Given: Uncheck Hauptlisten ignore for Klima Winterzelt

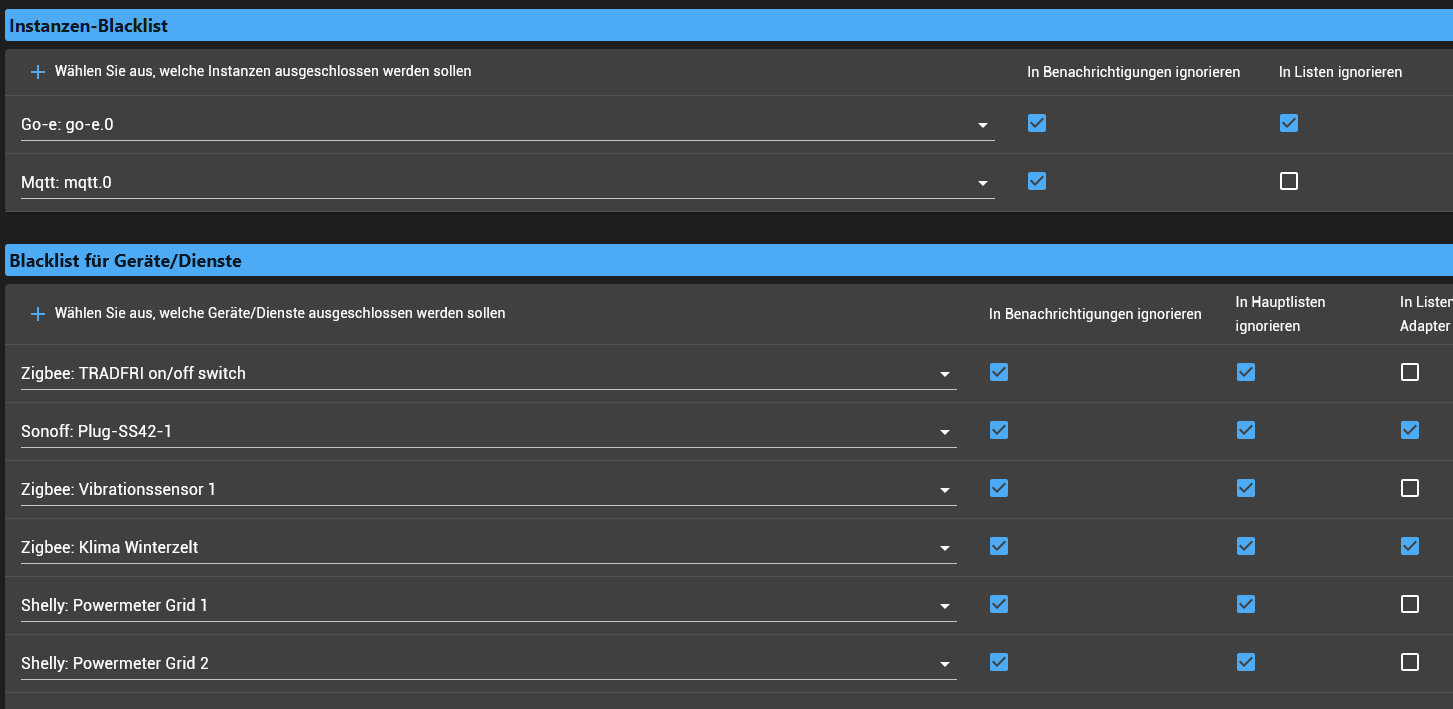Looking at the screenshot, I should (1246, 546).
